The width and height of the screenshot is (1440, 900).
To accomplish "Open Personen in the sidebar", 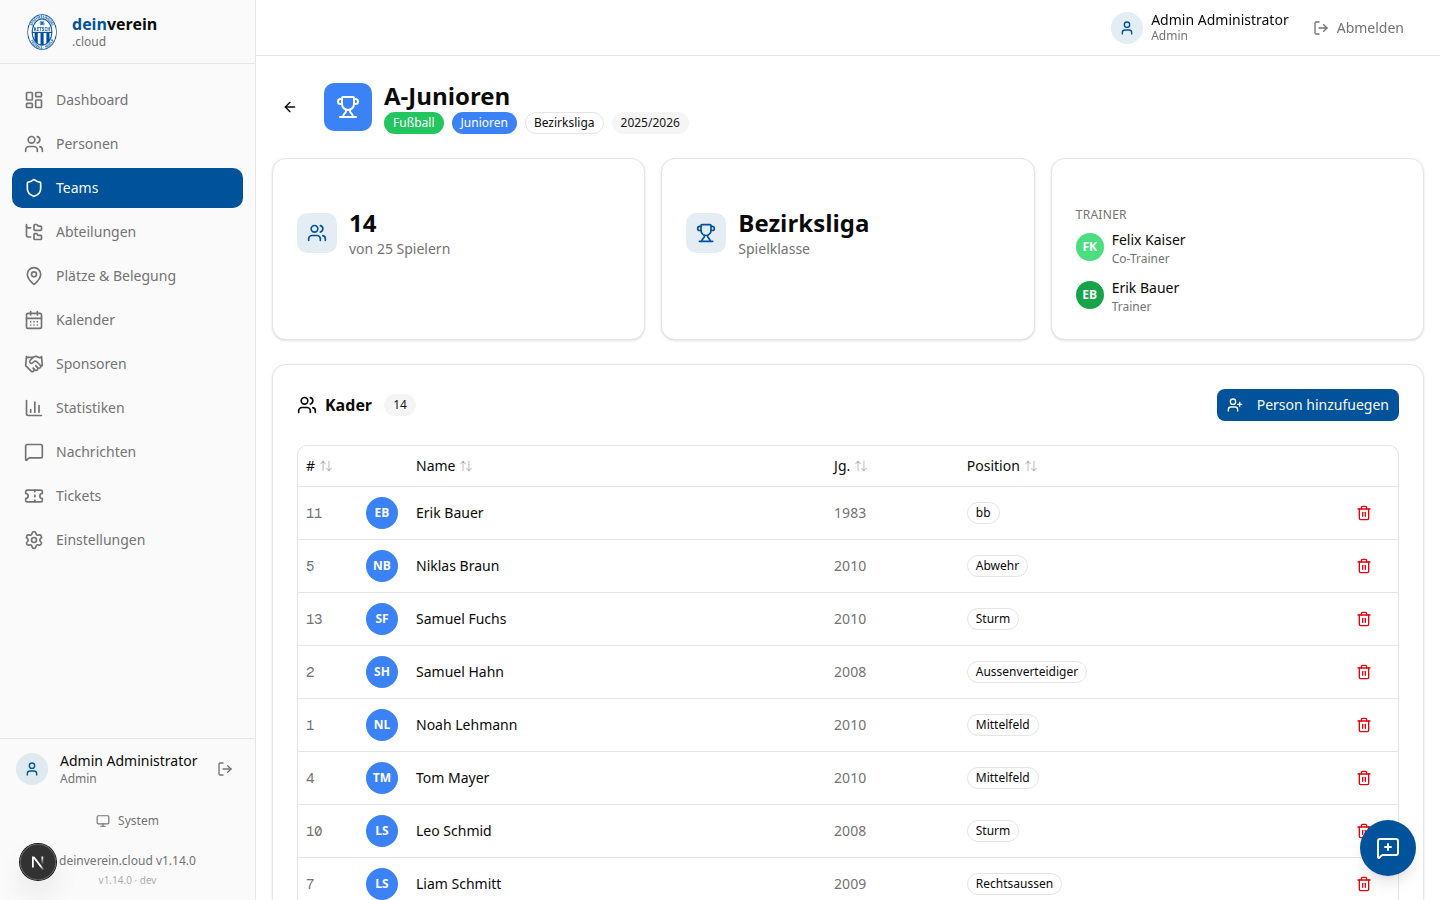I will 87,144.
